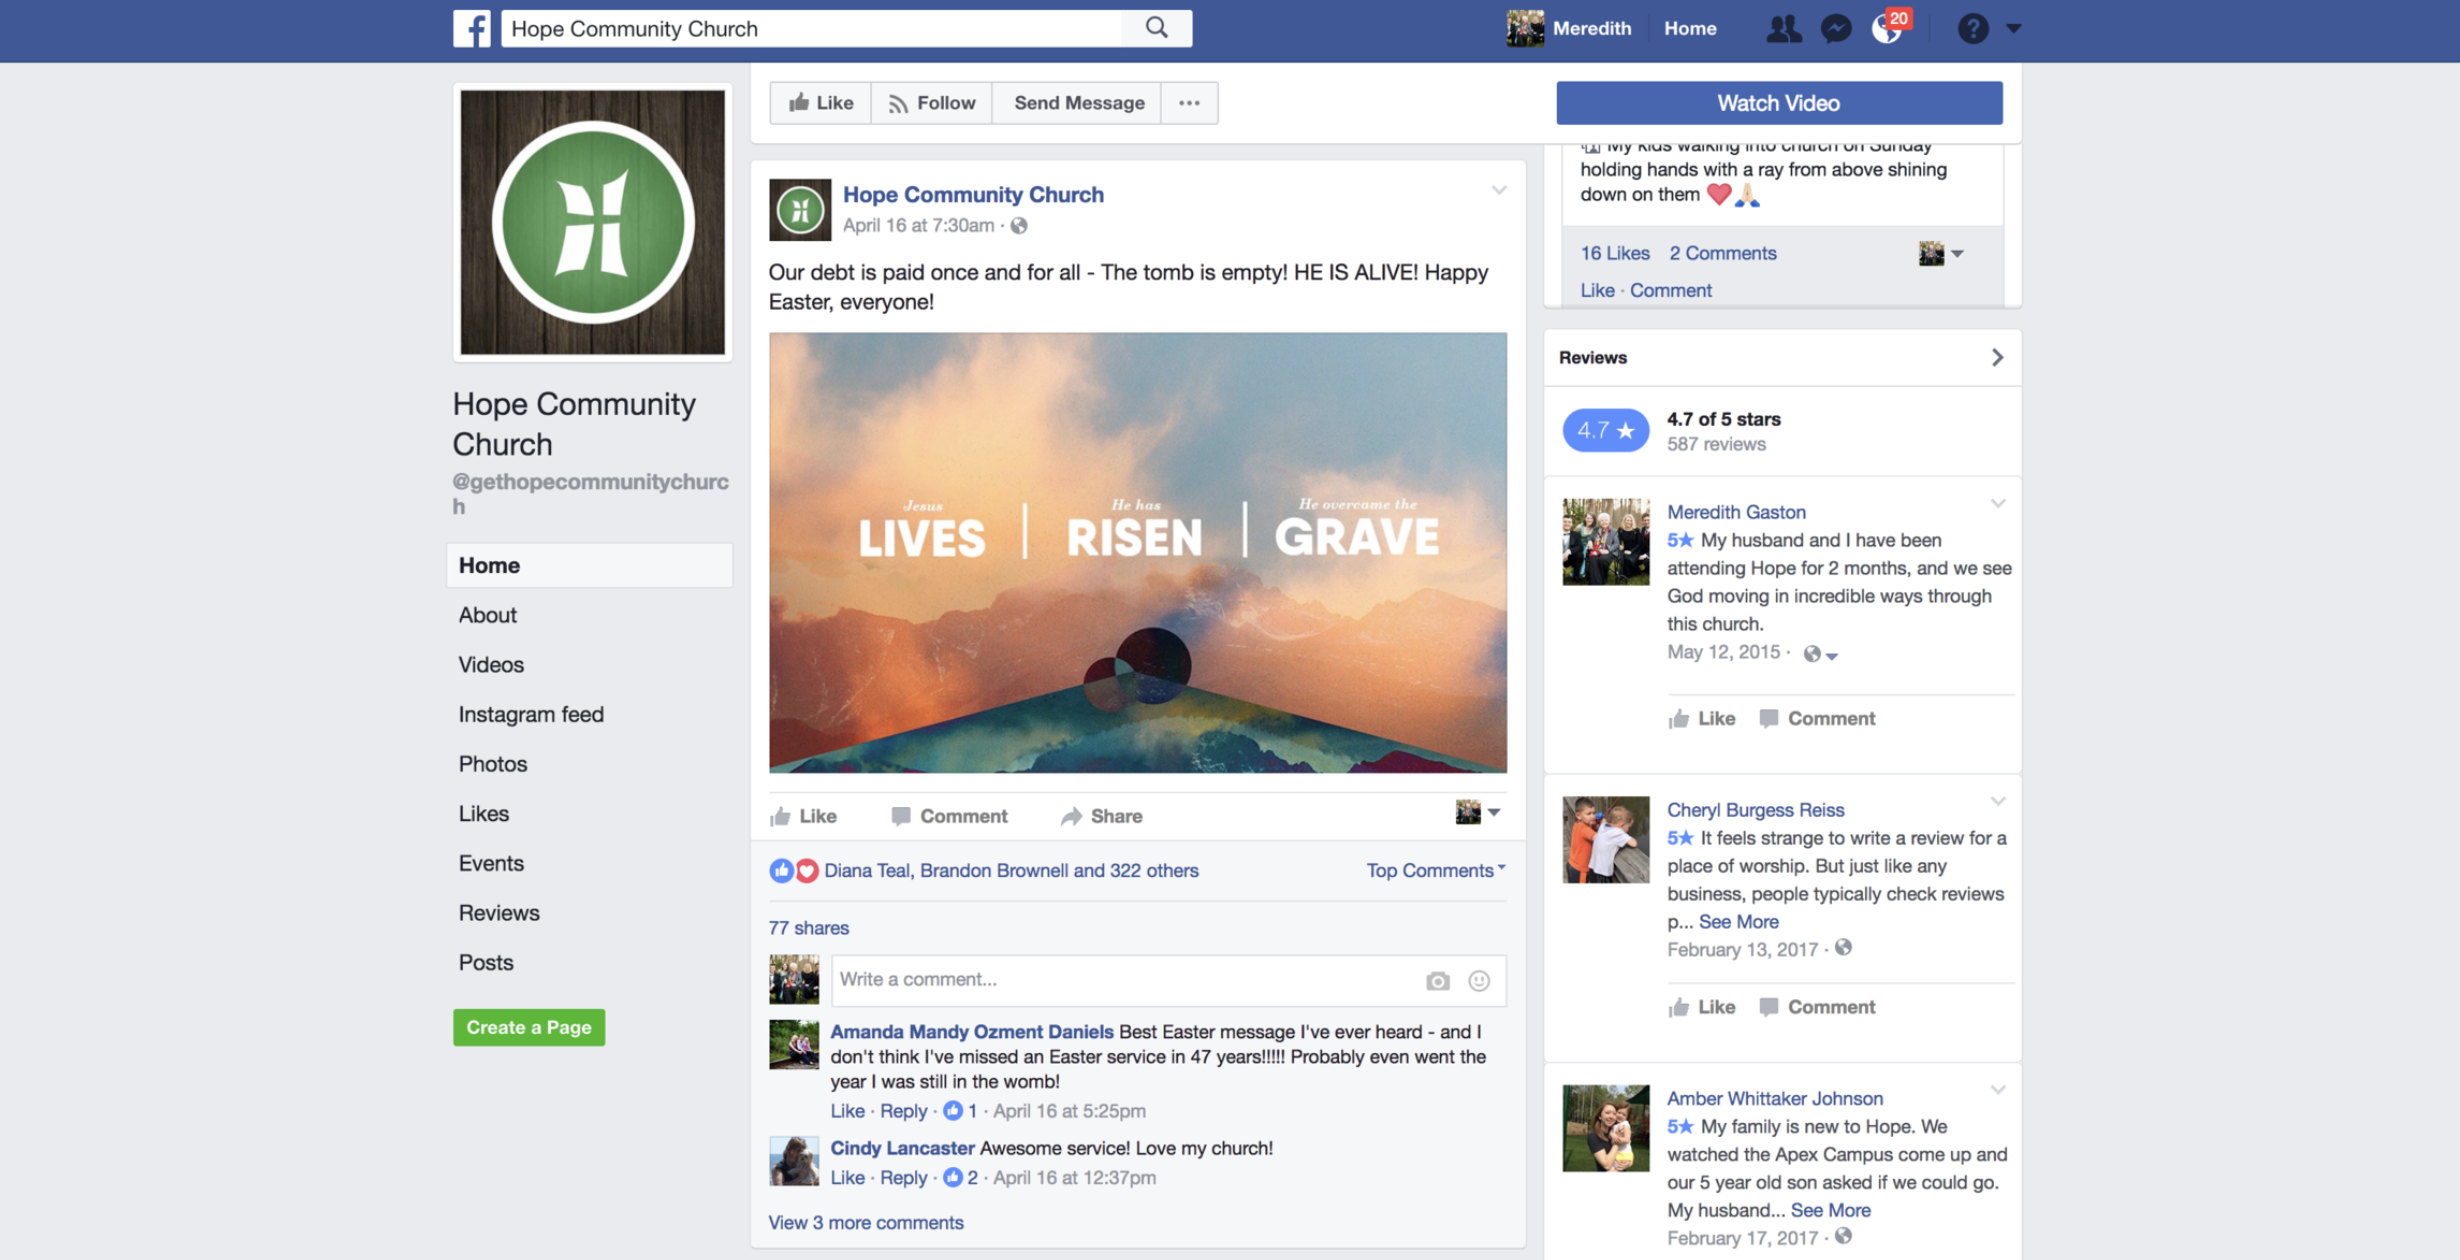The width and height of the screenshot is (2460, 1260).
Task: Click Hope Community Church post avatar icon
Action: click(799, 210)
